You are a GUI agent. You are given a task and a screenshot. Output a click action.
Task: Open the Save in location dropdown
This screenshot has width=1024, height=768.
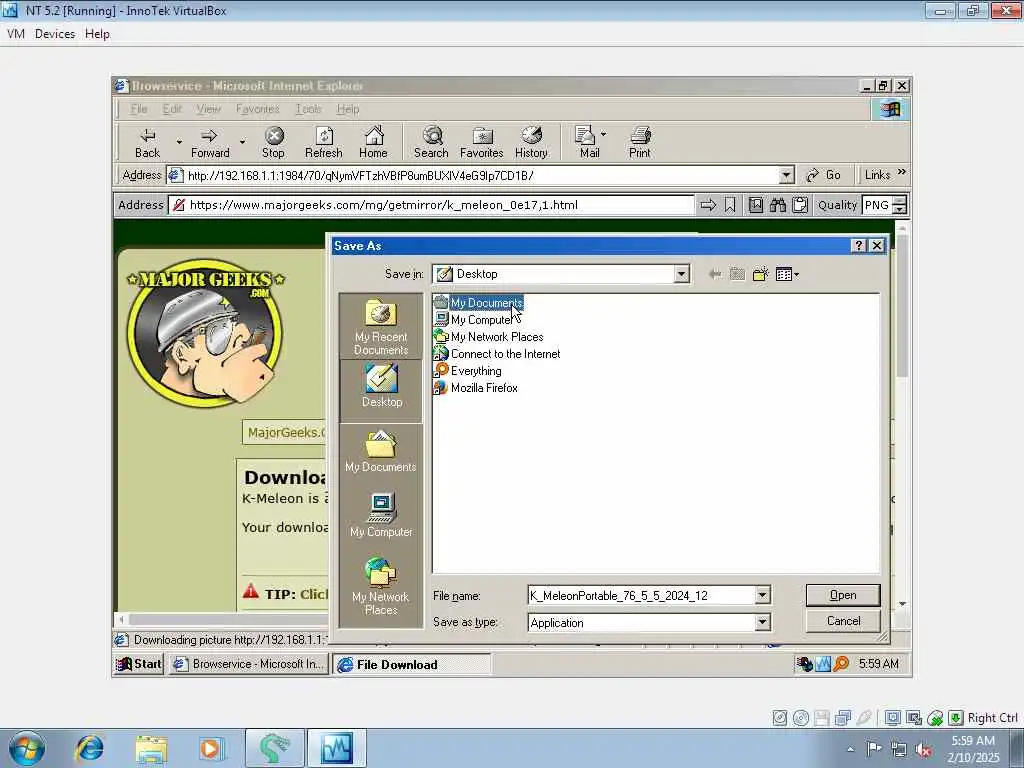(681, 274)
